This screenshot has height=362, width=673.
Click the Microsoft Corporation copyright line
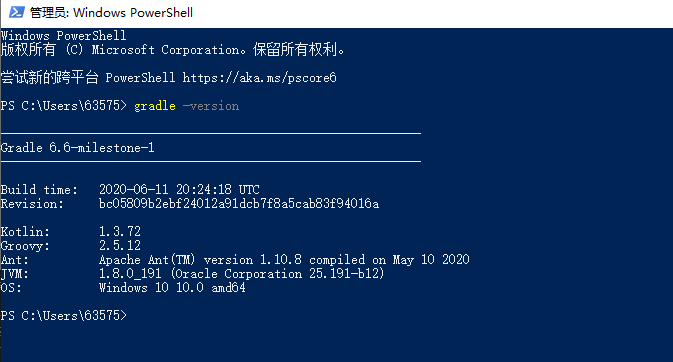173,50
